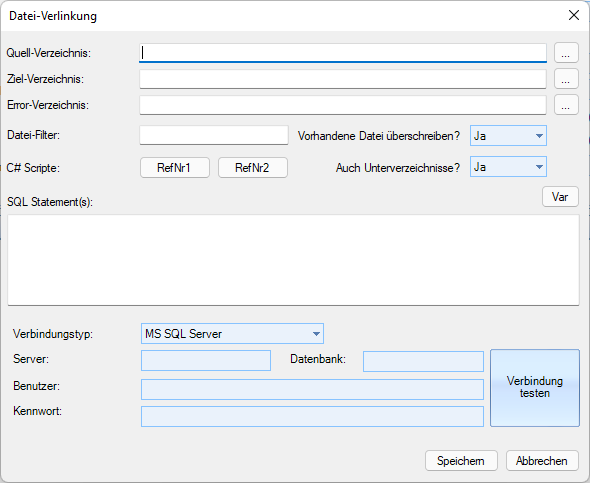Image resolution: width=590 pixels, height=483 pixels.
Task: Select the Datenbank input field
Action: coord(423,361)
